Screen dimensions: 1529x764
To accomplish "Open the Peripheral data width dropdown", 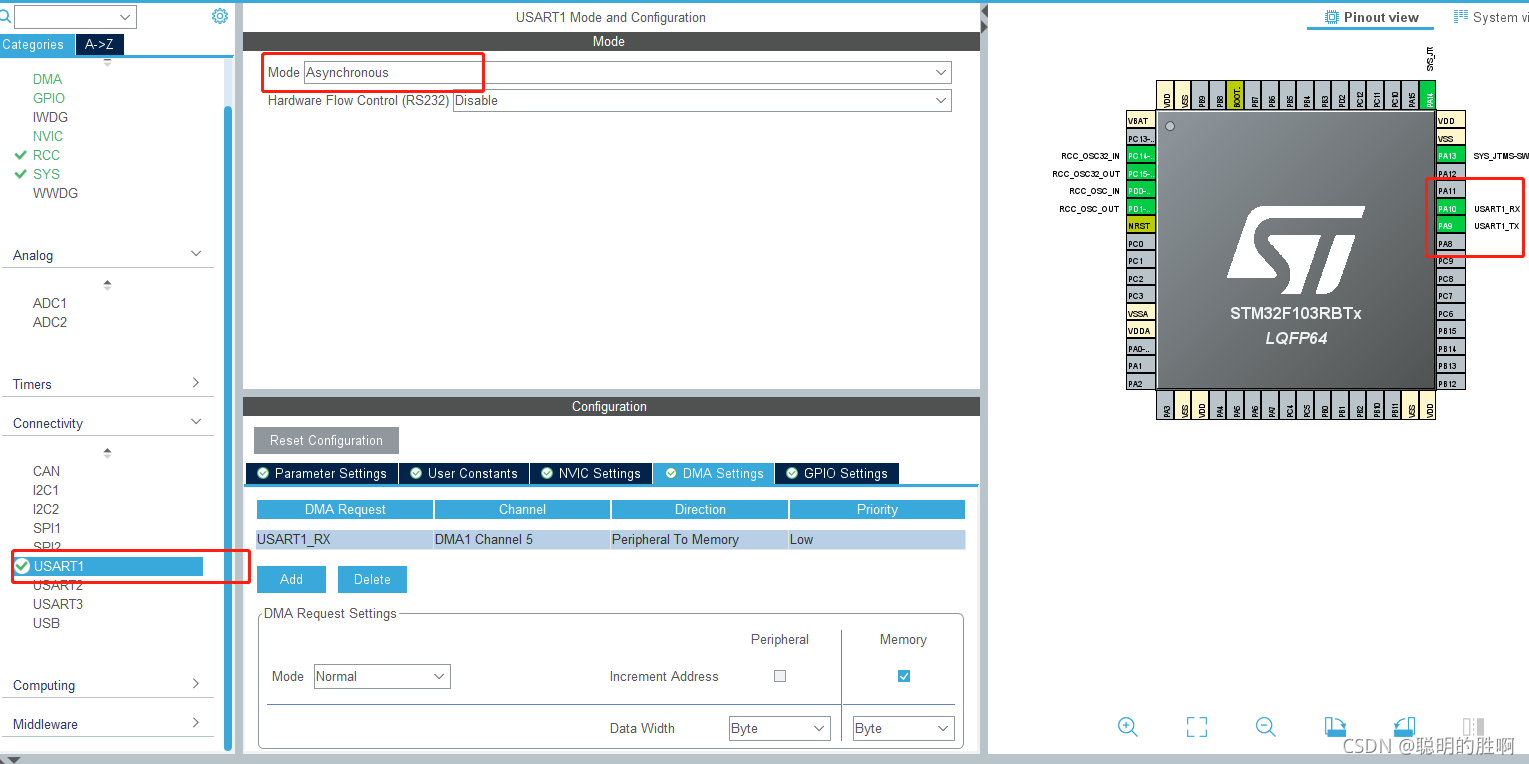I will pyautogui.click(x=780, y=728).
